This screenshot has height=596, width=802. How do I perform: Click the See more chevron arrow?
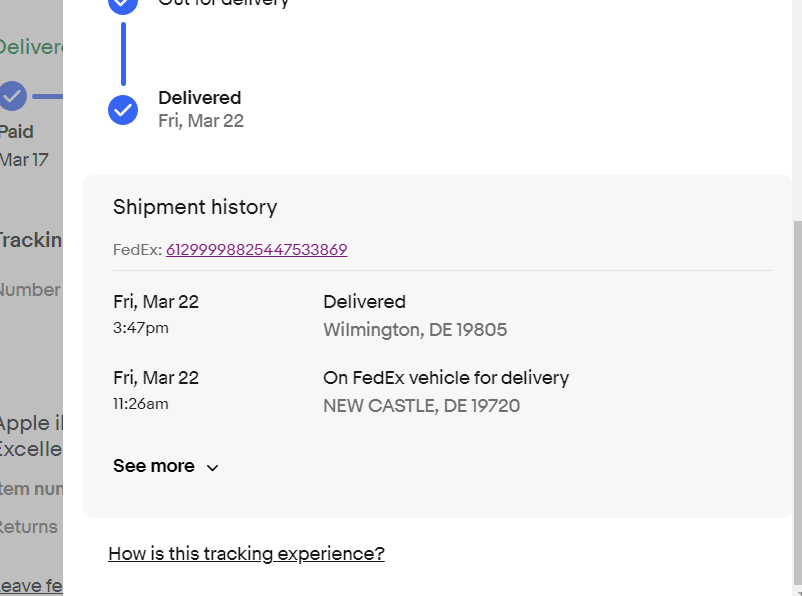pyautogui.click(x=212, y=468)
